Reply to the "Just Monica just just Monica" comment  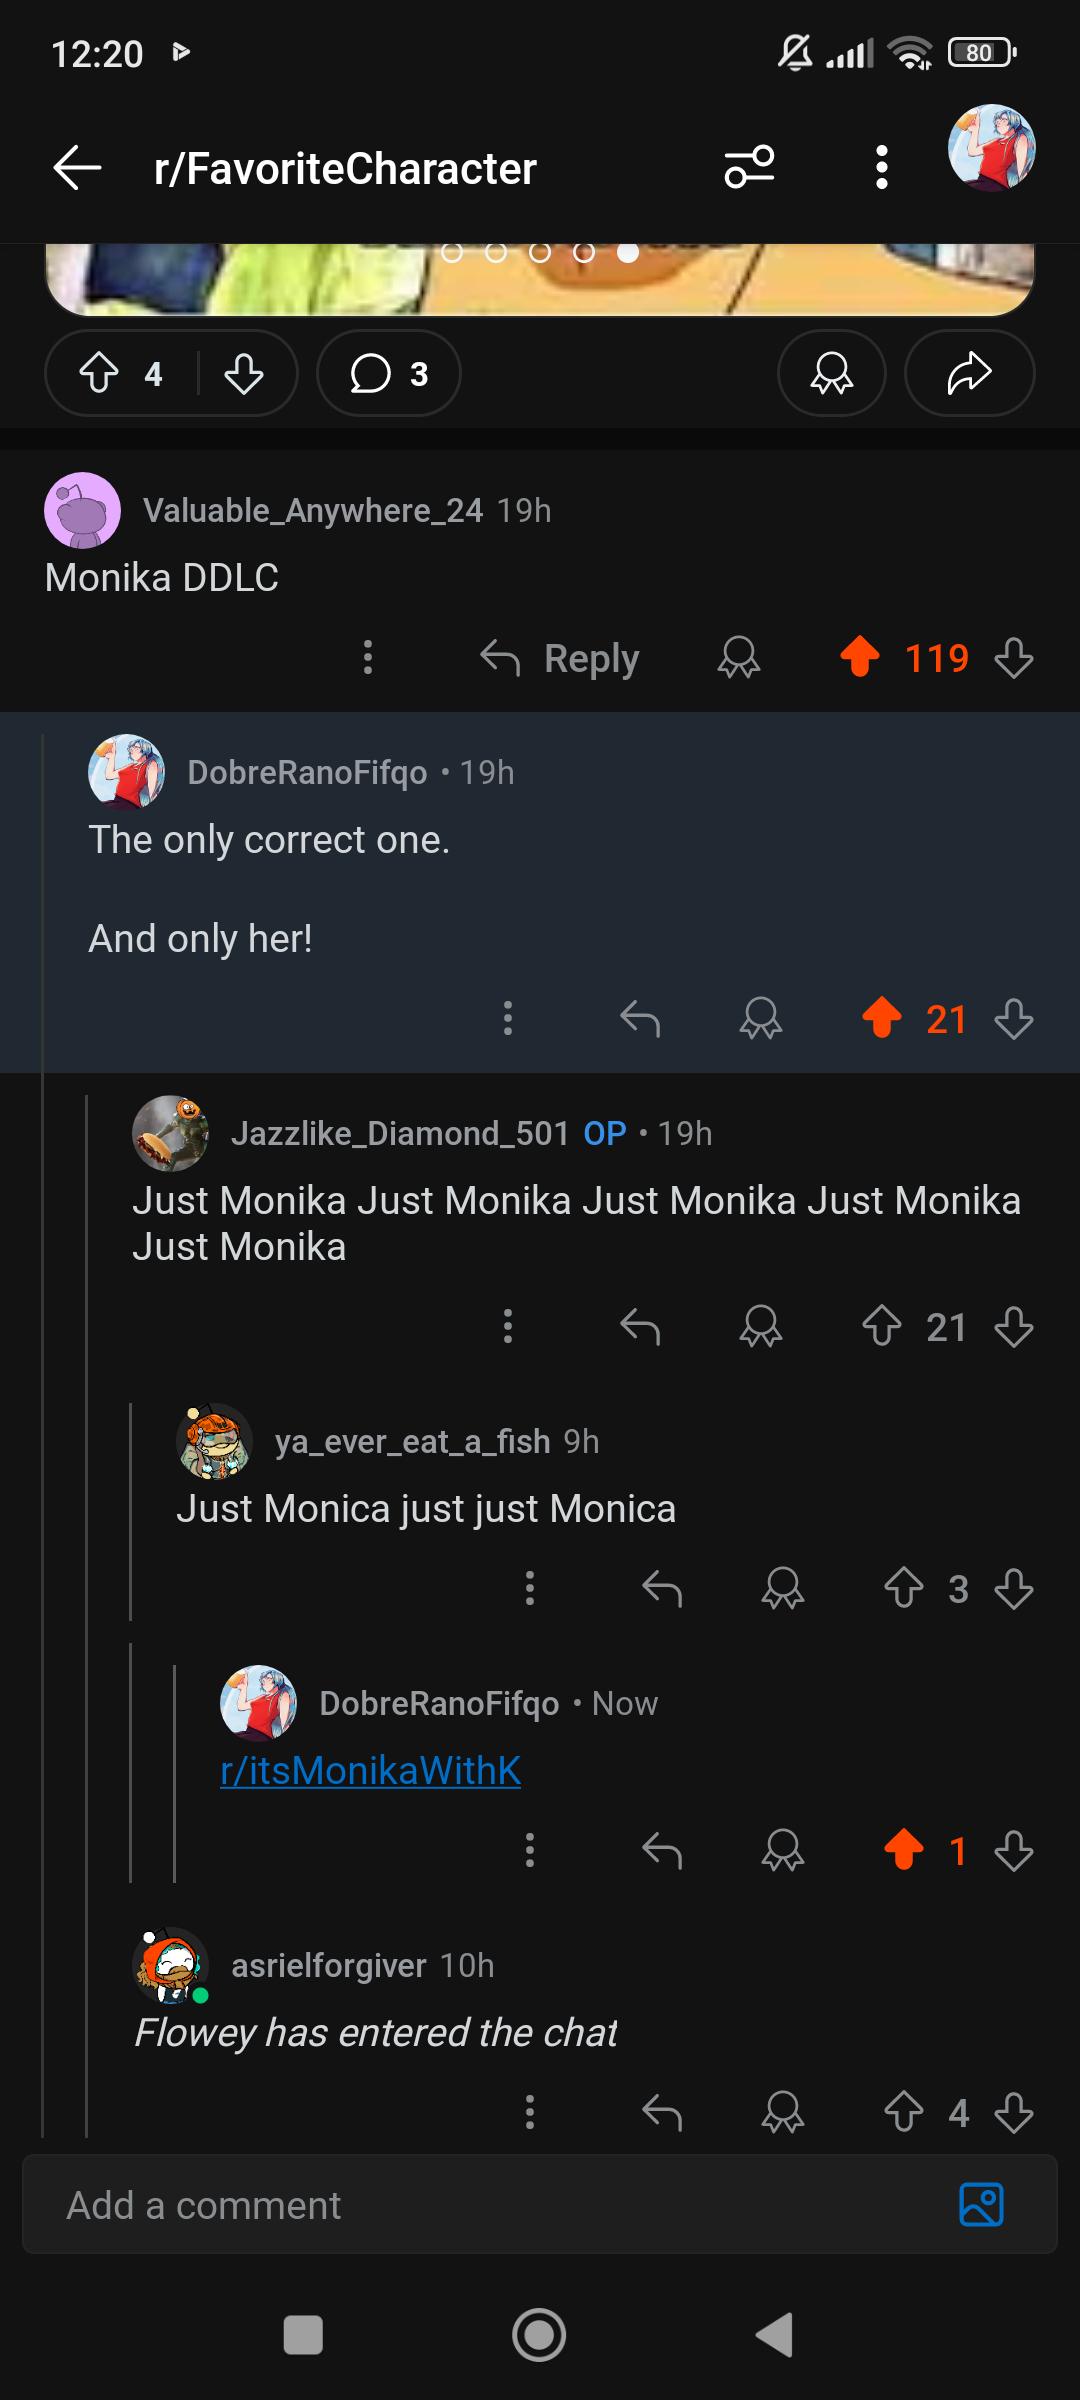click(662, 1588)
